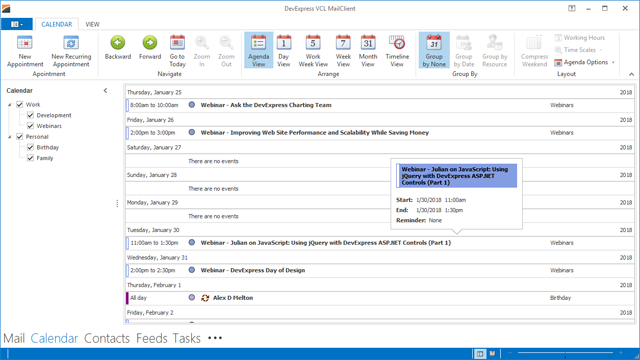The image size is (640, 360).
Task: Click the tooltip title for Julian on JavaScript
Action: 456,176
